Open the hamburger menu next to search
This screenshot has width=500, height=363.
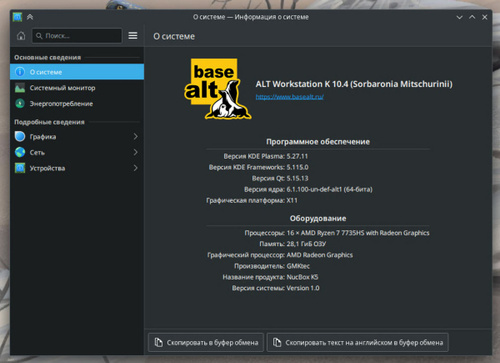tap(133, 36)
